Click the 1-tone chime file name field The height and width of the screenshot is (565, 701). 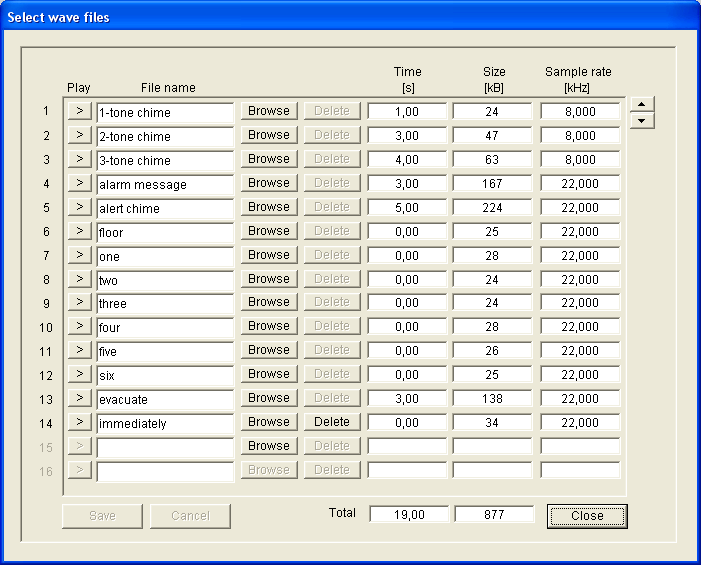coord(165,113)
